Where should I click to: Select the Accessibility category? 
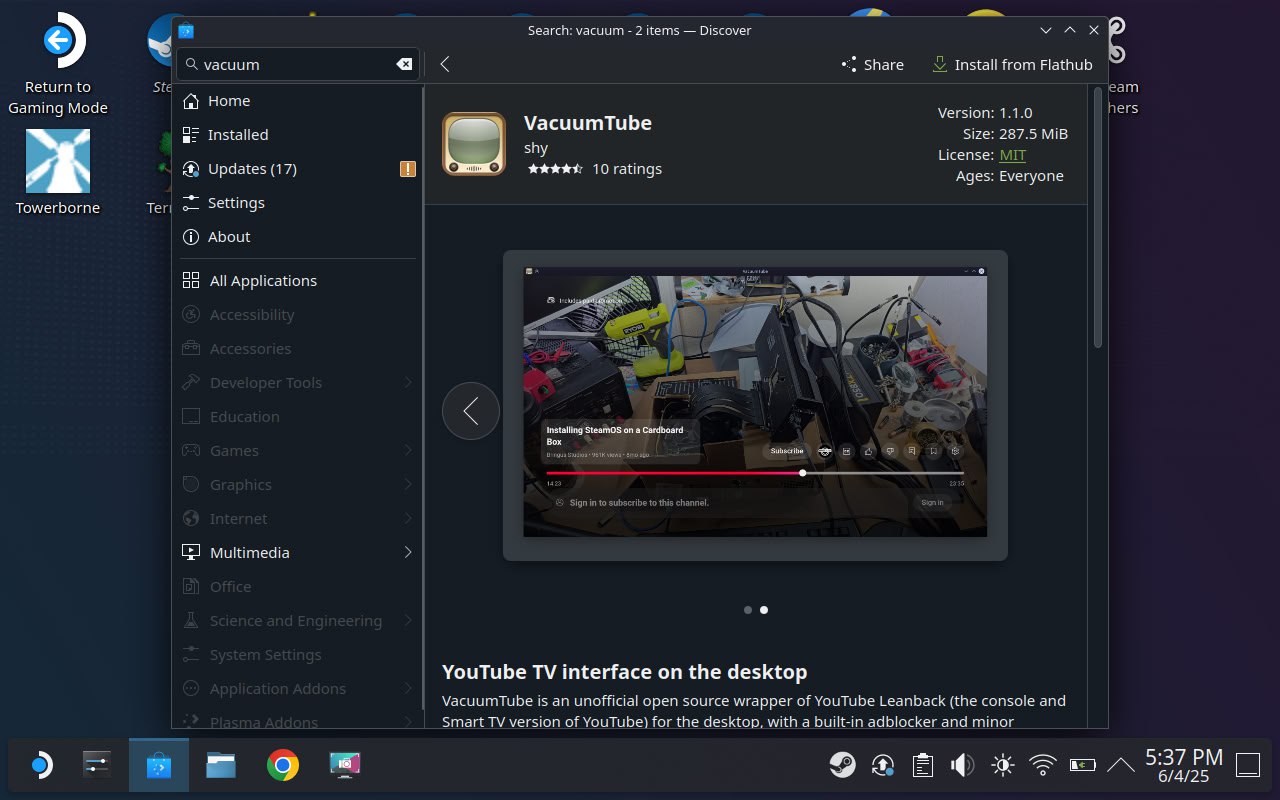298,315
